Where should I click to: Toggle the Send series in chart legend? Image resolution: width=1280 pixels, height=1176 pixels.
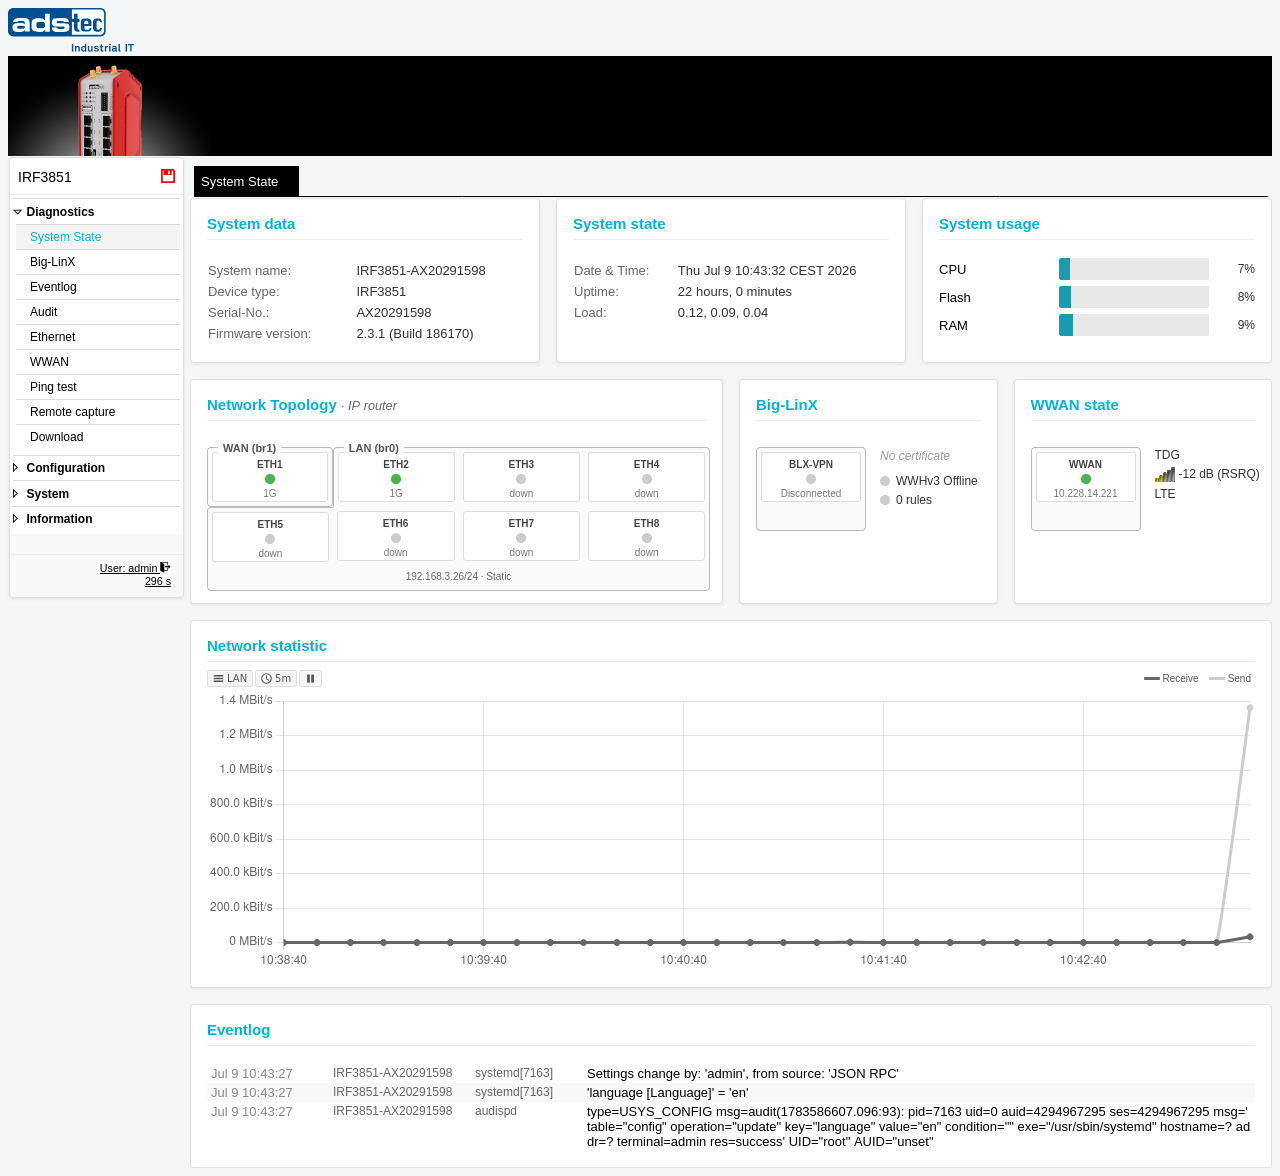pos(1230,678)
